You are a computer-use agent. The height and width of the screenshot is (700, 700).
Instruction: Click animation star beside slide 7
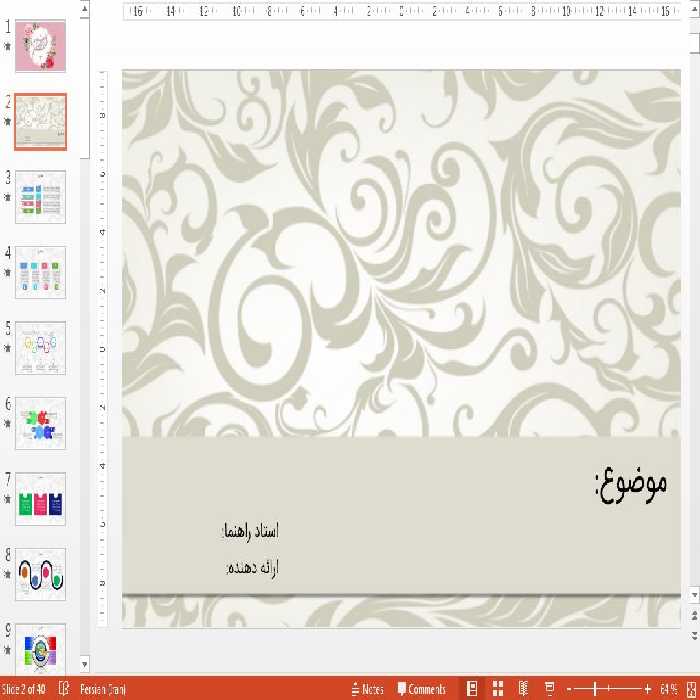7,499
